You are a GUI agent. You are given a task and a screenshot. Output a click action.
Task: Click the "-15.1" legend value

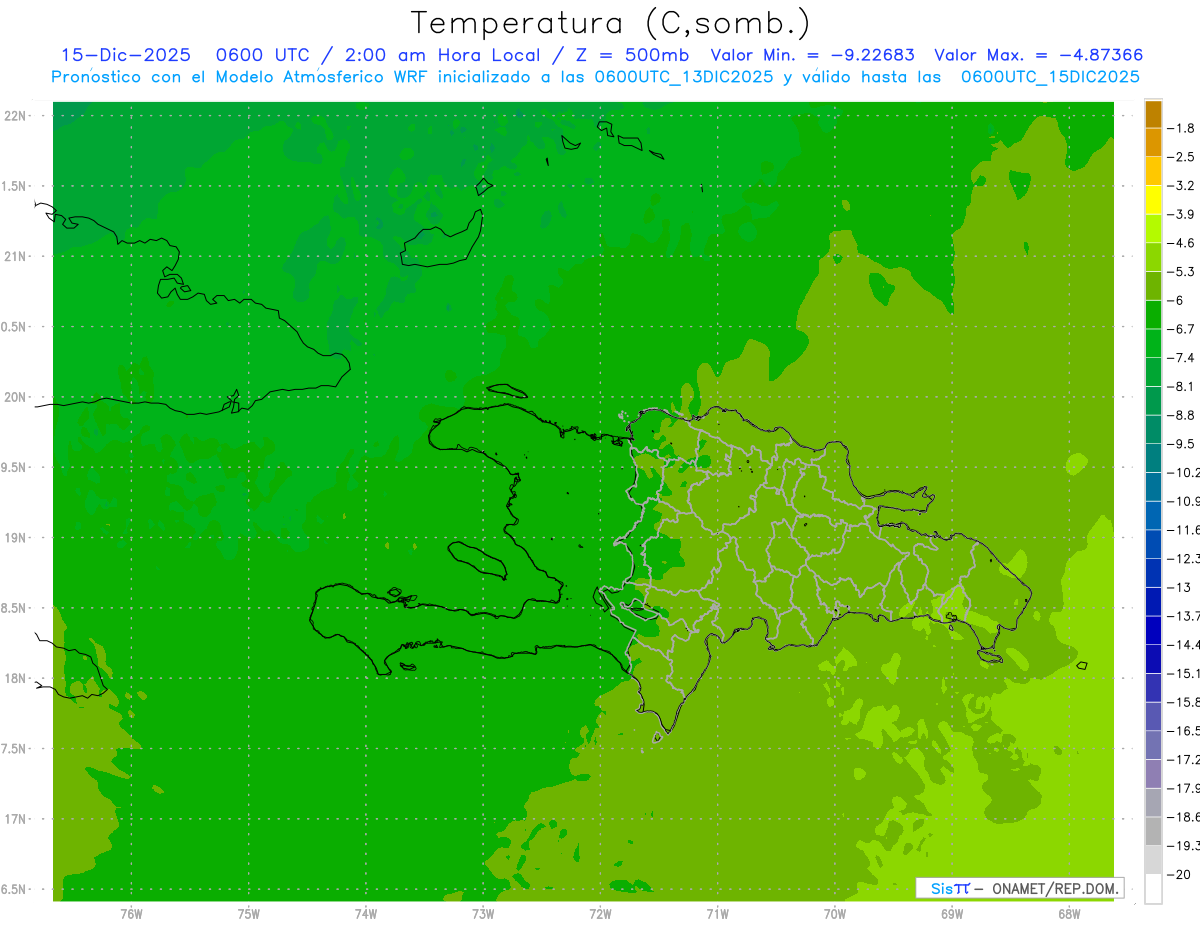tap(1184, 673)
